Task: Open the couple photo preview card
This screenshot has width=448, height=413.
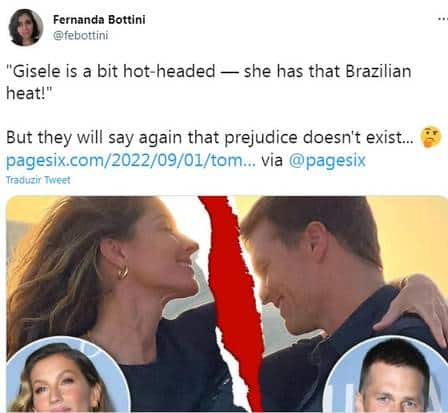Action: coord(227,304)
